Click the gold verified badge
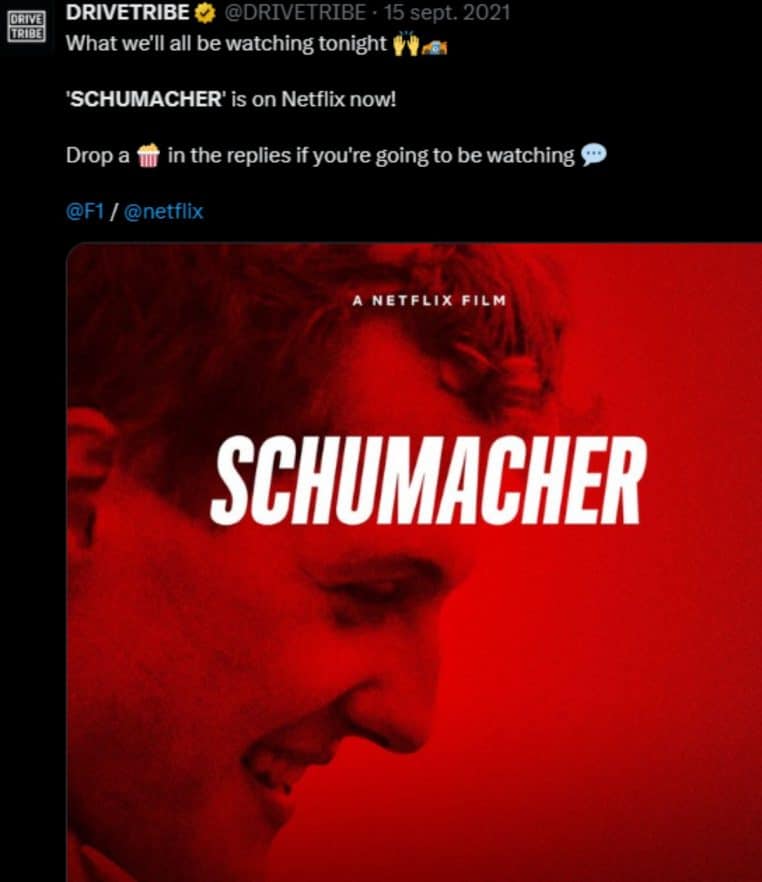Screen dimensions: 762x882 point(205,13)
